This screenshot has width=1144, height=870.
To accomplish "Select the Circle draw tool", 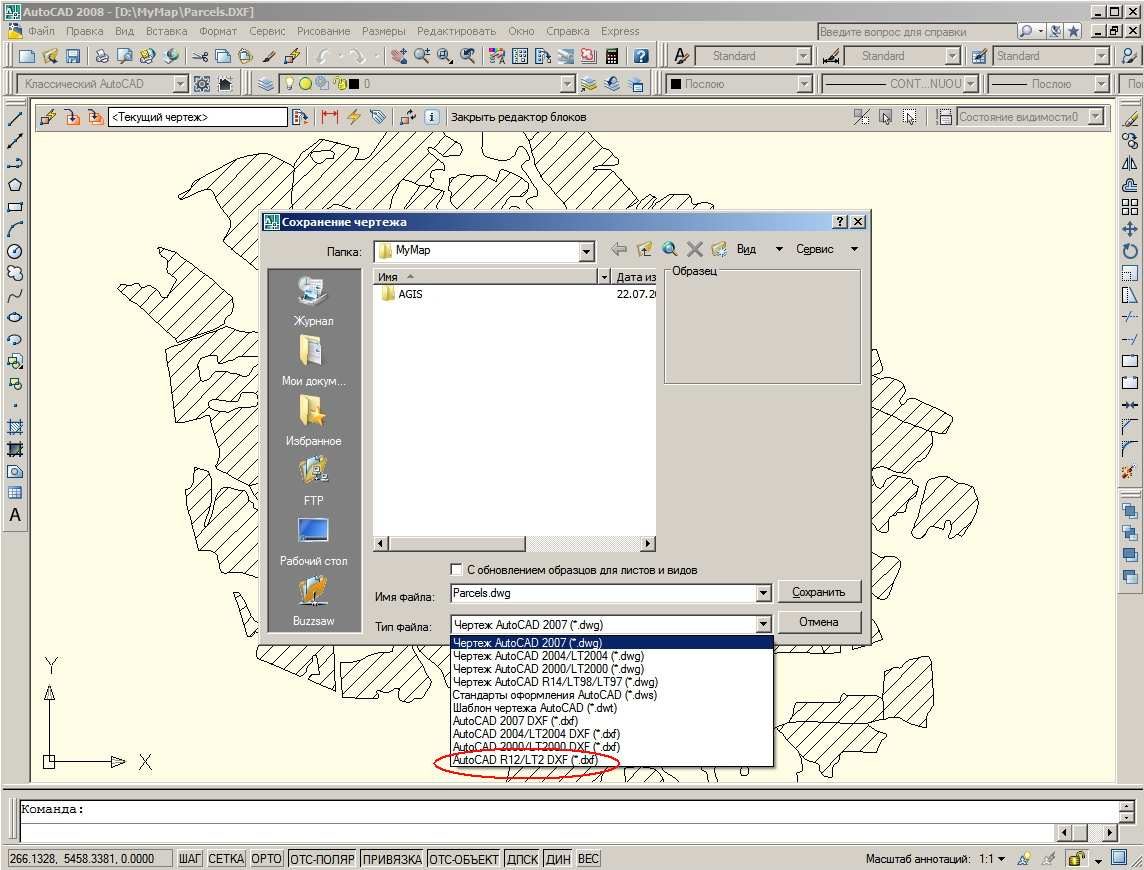I will click(x=15, y=251).
